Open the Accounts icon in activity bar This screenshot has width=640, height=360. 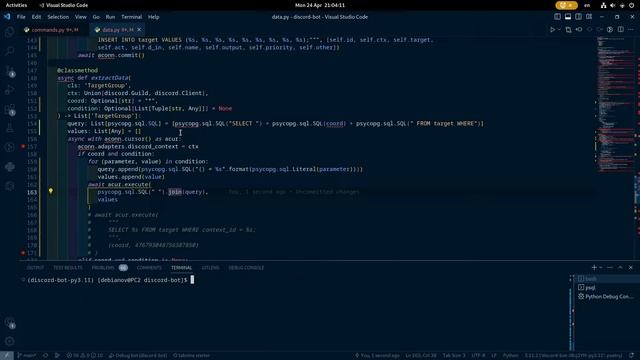tap(9, 322)
